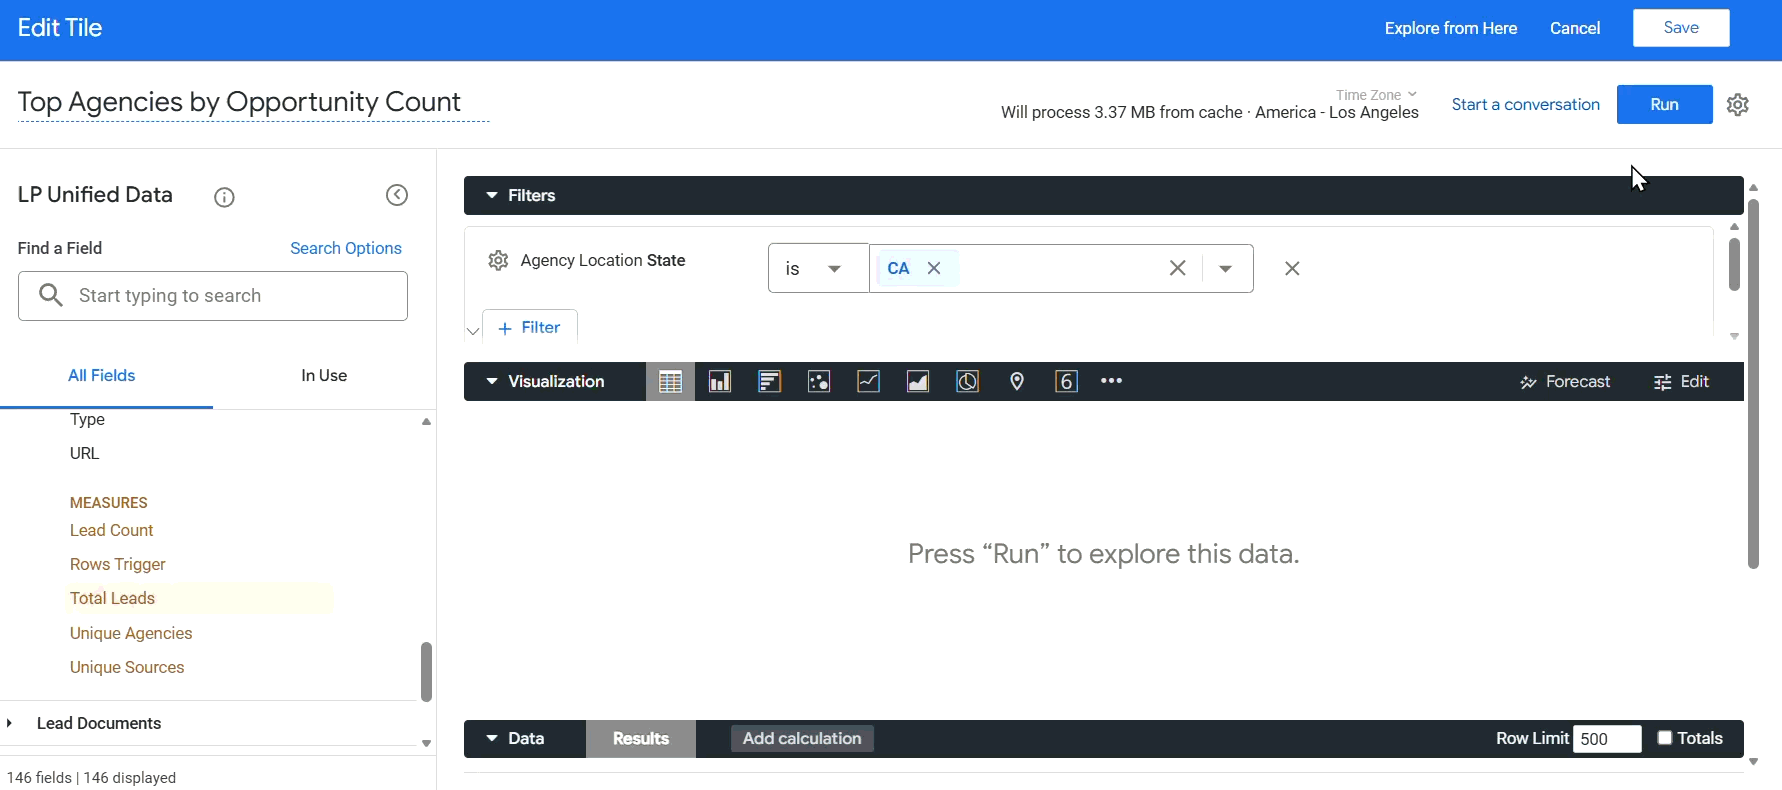
Task: Select the Line chart visualization icon
Action: [868, 382]
